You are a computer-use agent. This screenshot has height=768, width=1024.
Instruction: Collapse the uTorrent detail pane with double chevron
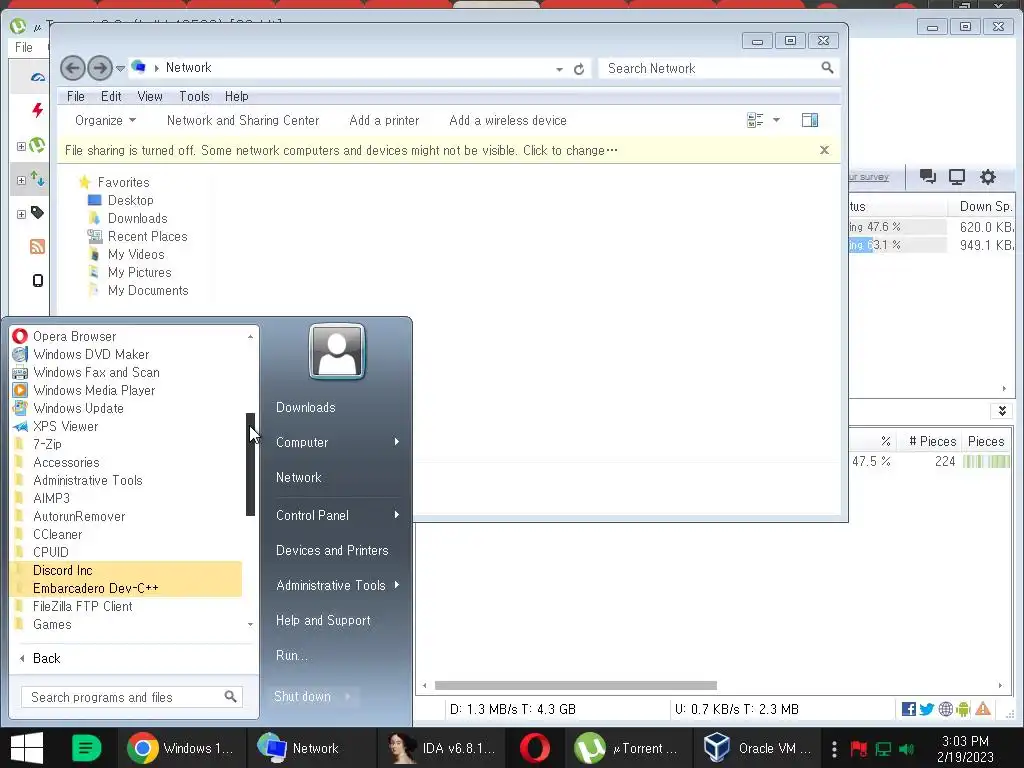click(1002, 411)
